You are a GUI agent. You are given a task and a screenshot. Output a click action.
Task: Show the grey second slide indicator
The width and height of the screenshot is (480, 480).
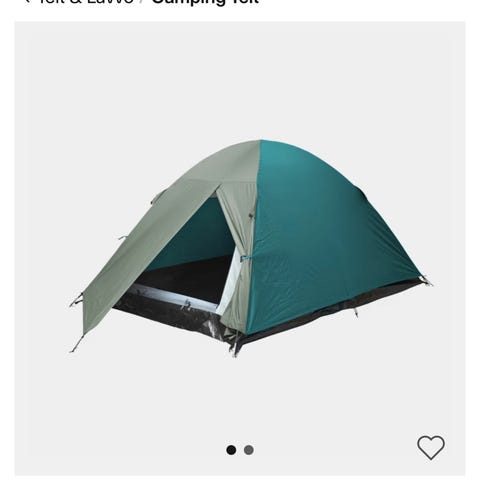[x=249, y=450]
